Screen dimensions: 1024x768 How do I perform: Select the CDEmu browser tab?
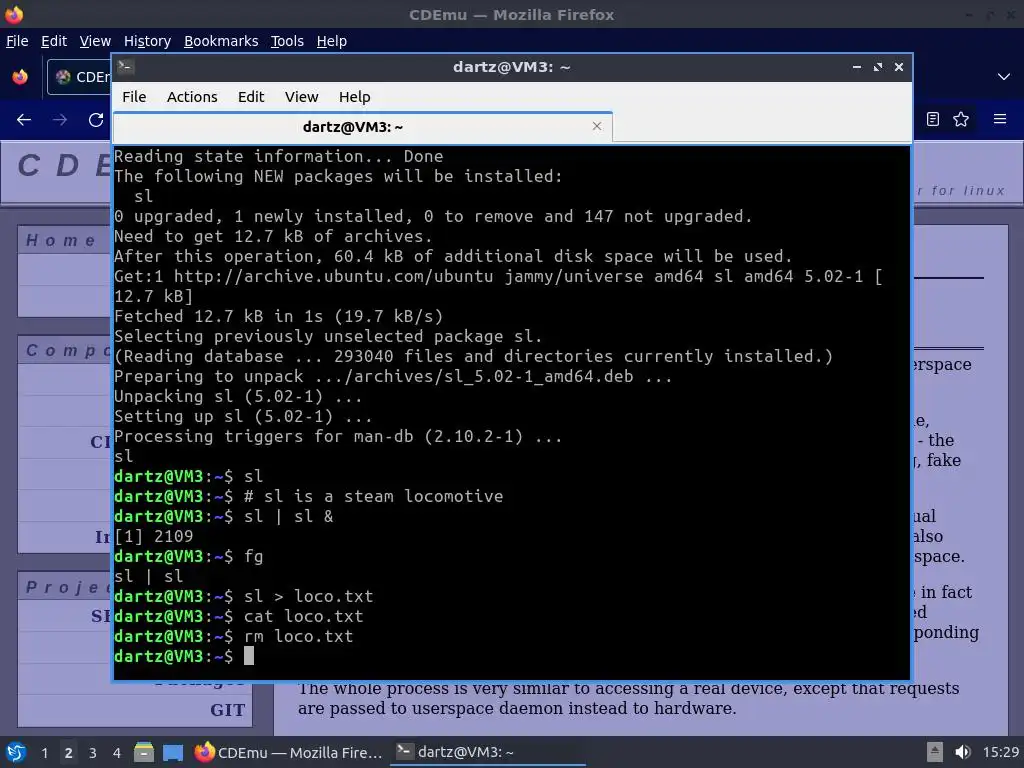(x=79, y=77)
